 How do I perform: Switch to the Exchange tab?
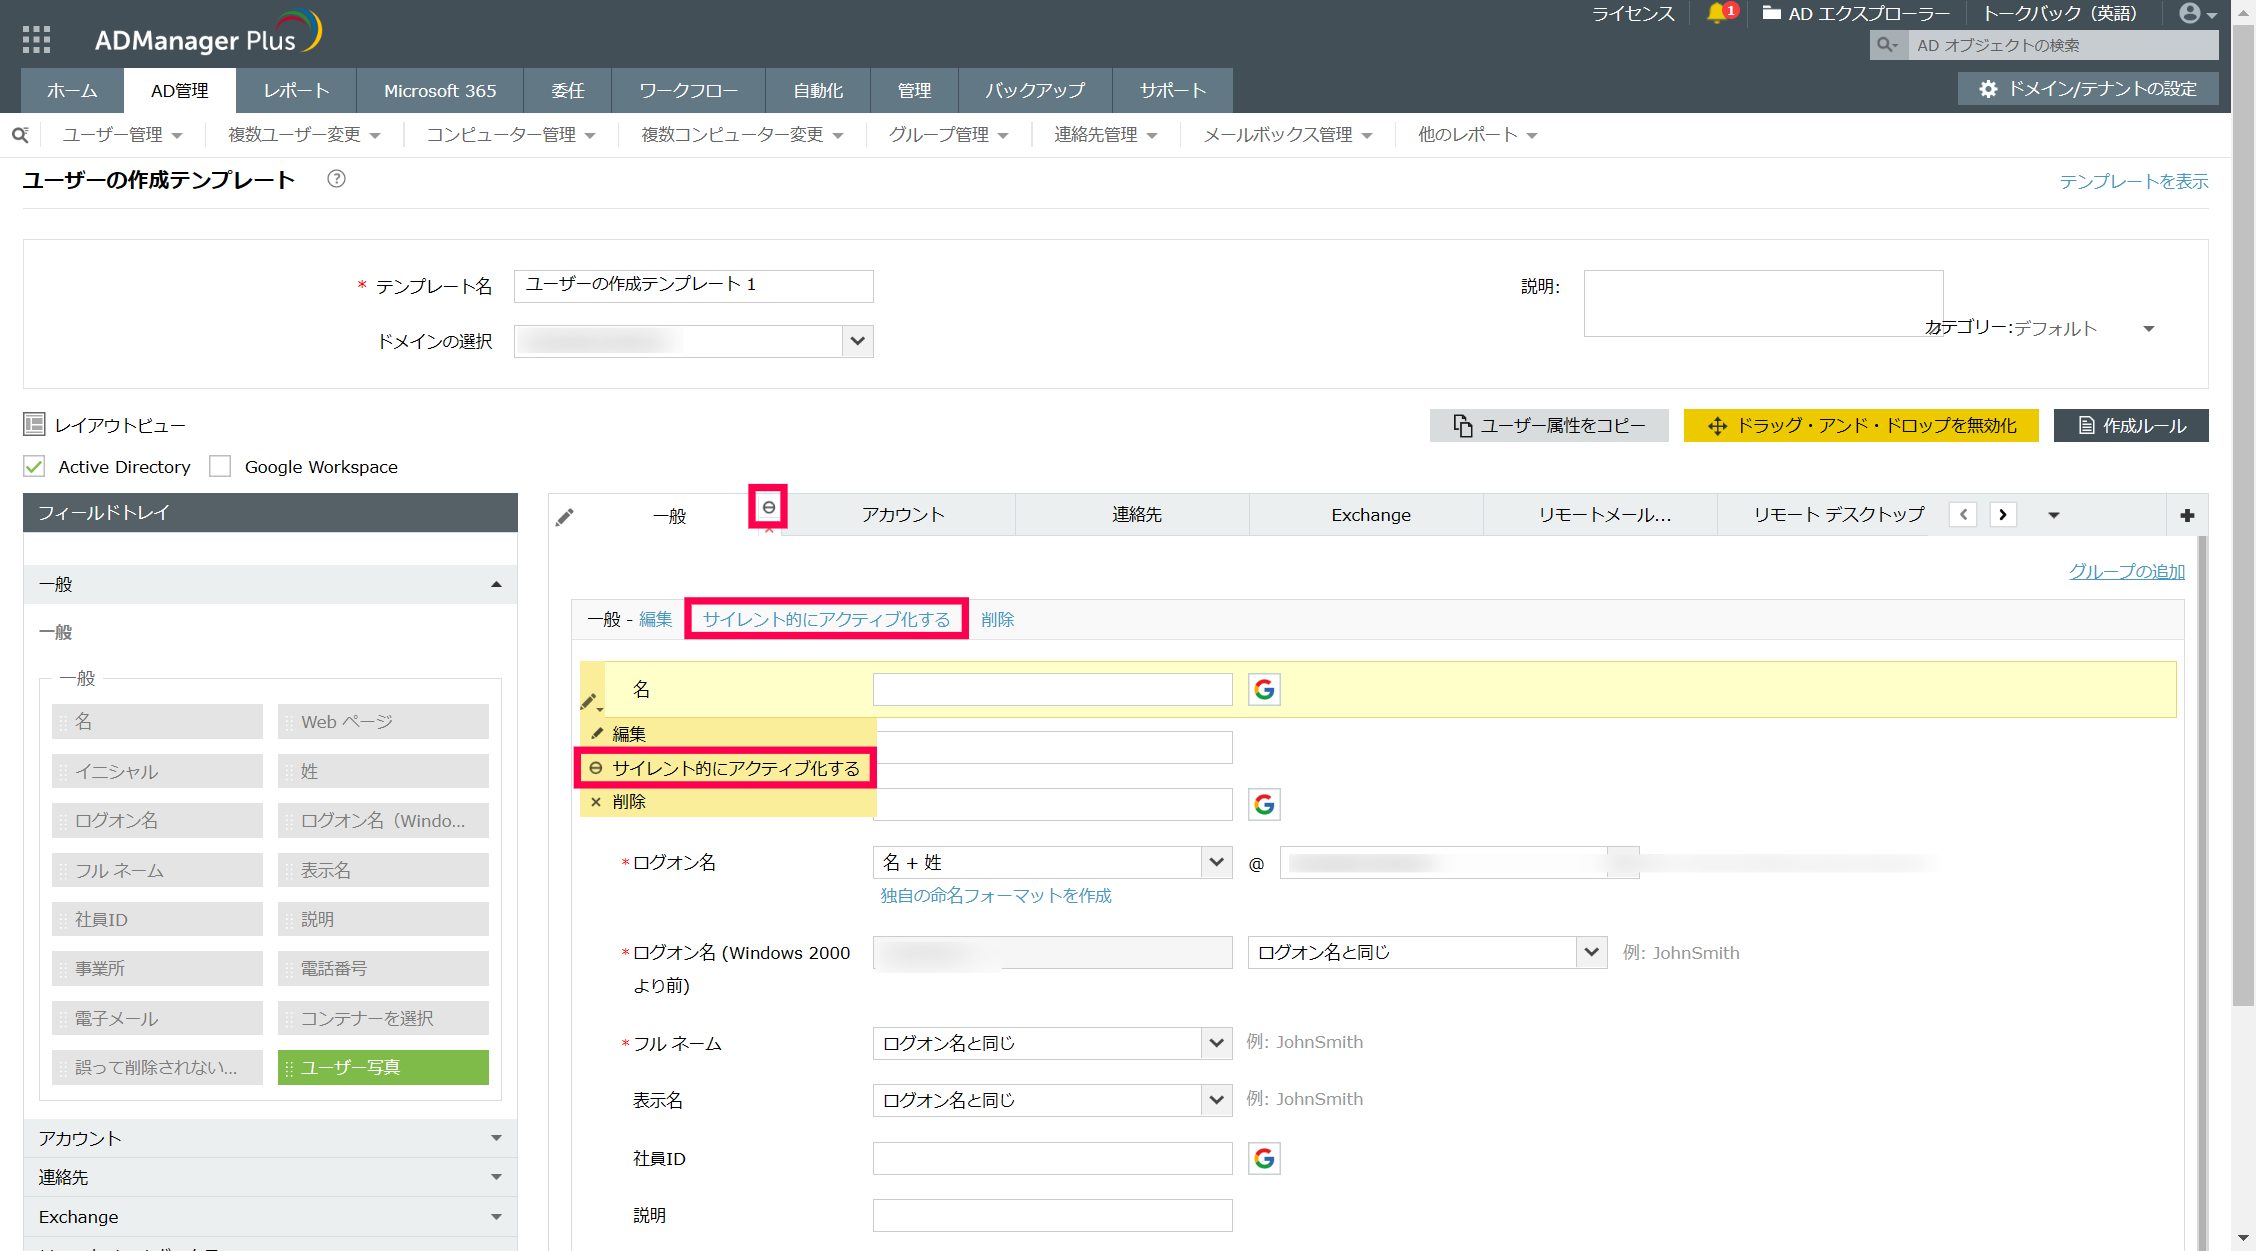point(1370,515)
